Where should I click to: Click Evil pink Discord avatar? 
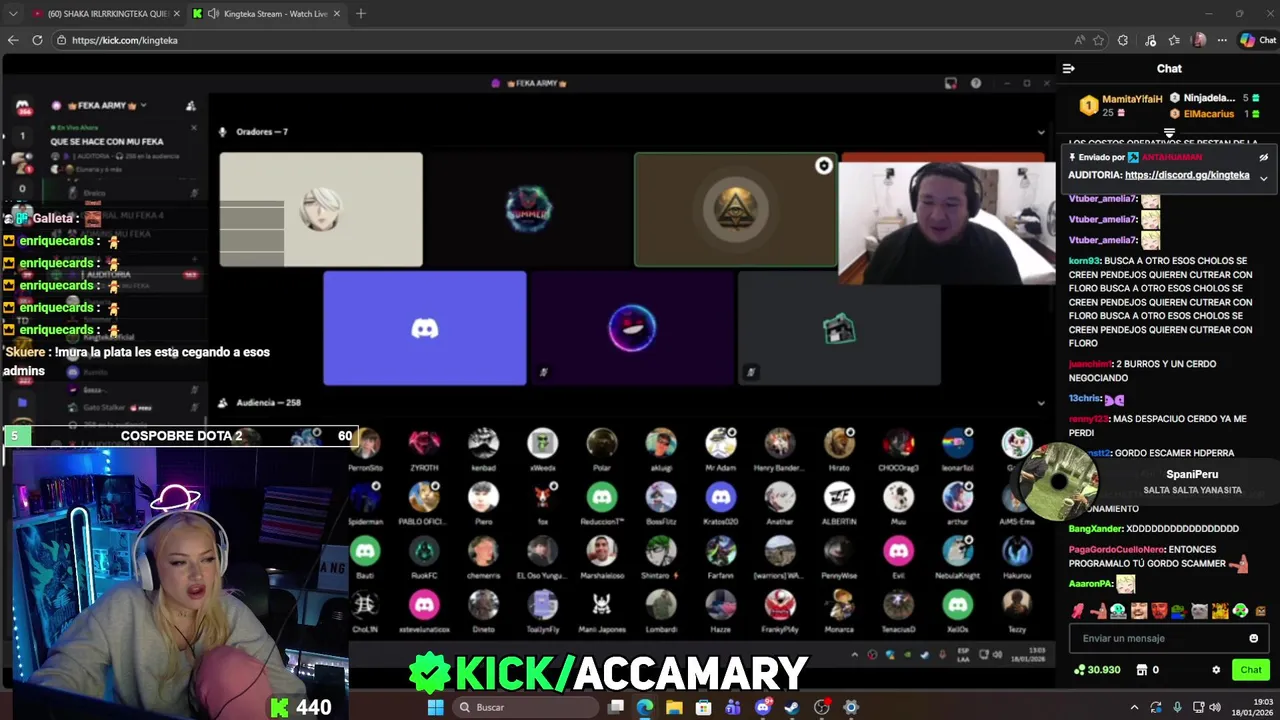(x=898, y=551)
